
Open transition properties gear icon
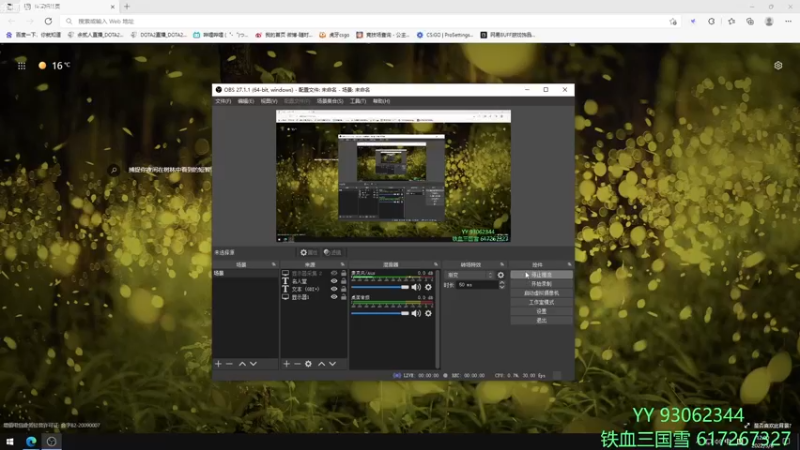click(x=501, y=275)
